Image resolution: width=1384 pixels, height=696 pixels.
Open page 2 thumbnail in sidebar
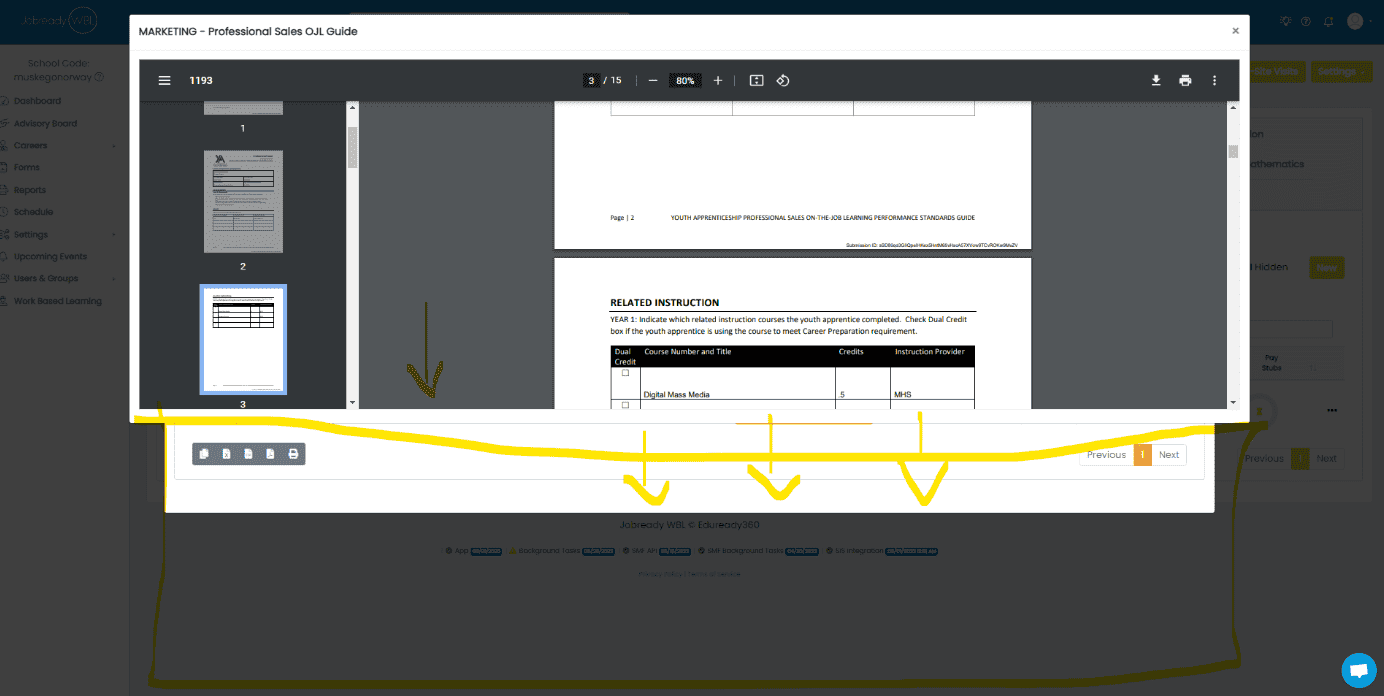tap(243, 202)
